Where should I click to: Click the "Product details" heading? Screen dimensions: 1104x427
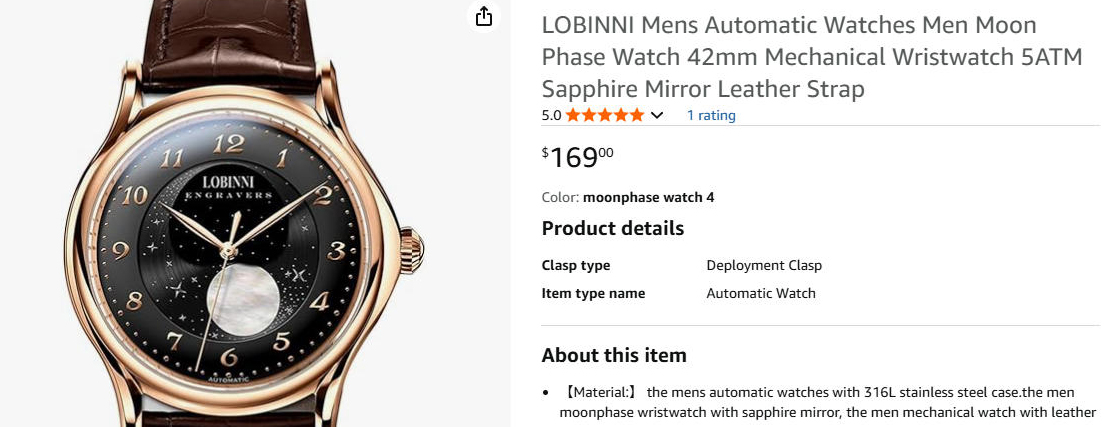click(612, 228)
